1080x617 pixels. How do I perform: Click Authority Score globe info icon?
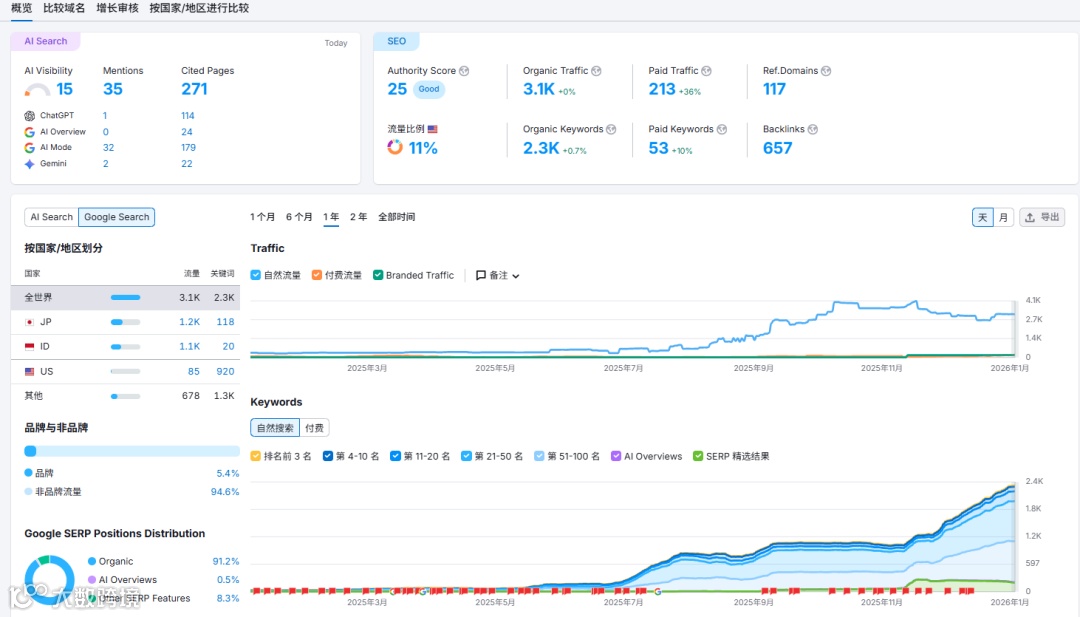click(x=464, y=71)
